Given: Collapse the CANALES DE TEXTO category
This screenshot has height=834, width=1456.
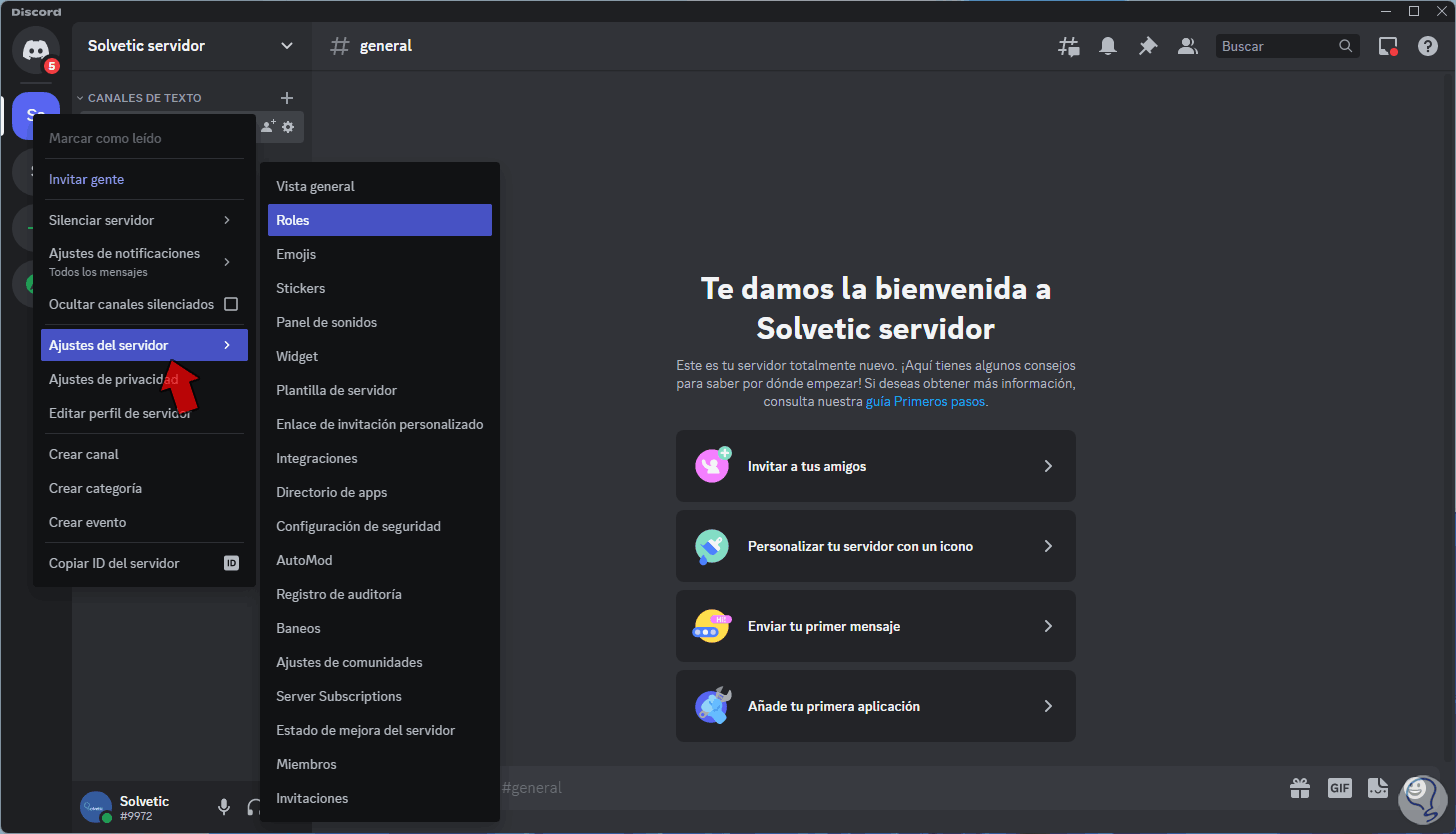Looking at the screenshot, I should pyautogui.click(x=140, y=98).
